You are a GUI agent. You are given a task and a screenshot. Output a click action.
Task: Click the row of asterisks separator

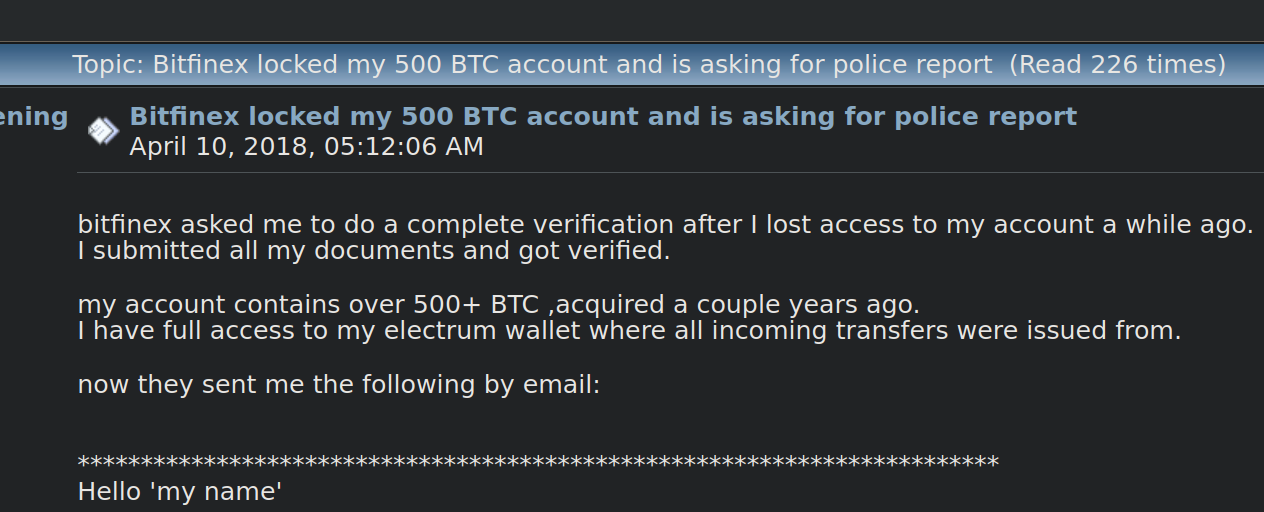coord(538,463)
